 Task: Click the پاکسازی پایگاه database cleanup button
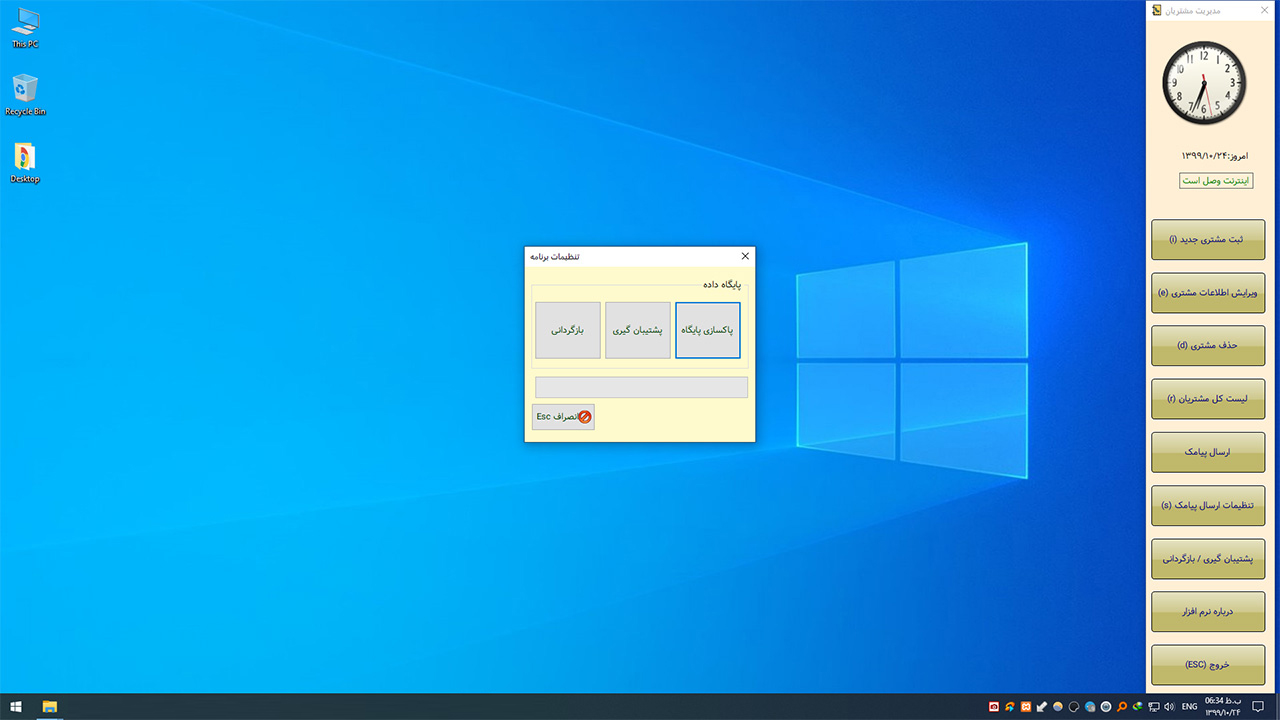tap(708, 330)
